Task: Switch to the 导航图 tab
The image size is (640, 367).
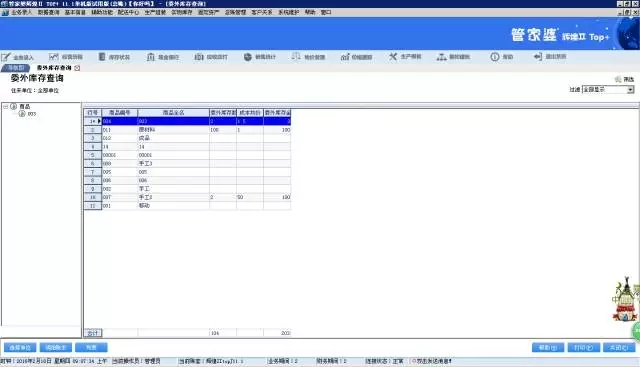Action: (x=16, y=68)
